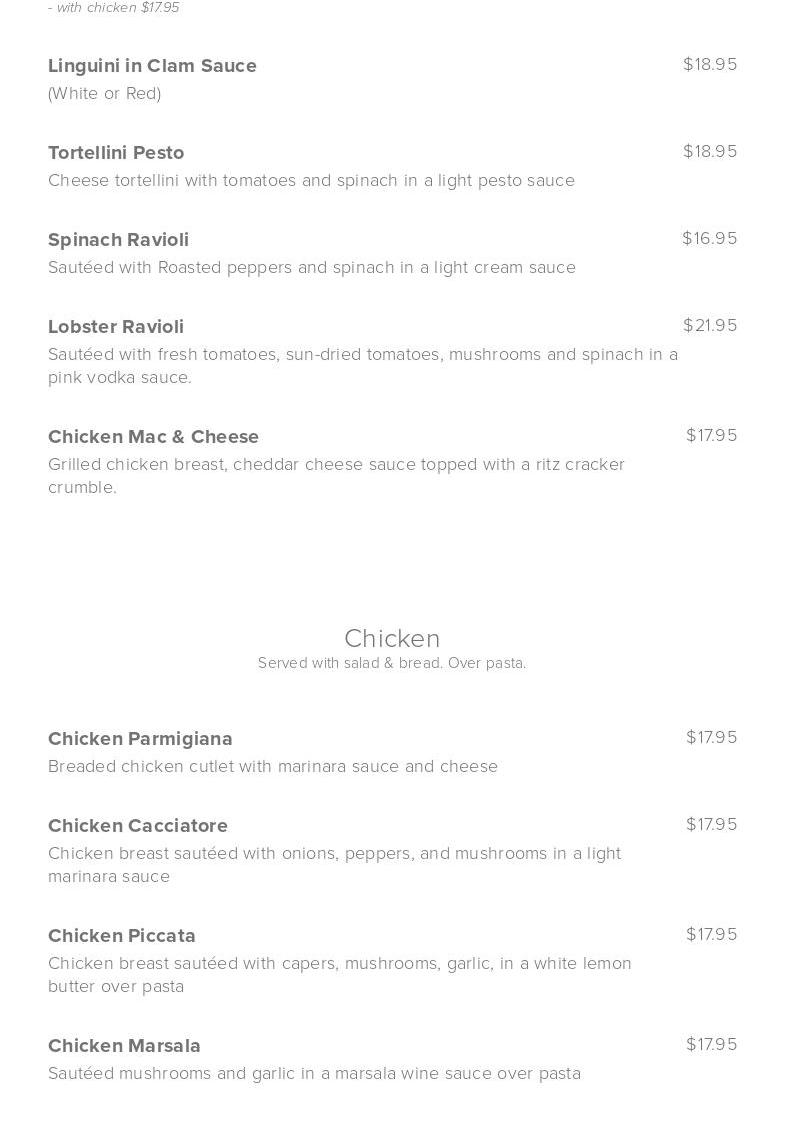Open the Chicken Parmigiana item

click(x=140, y=739)
